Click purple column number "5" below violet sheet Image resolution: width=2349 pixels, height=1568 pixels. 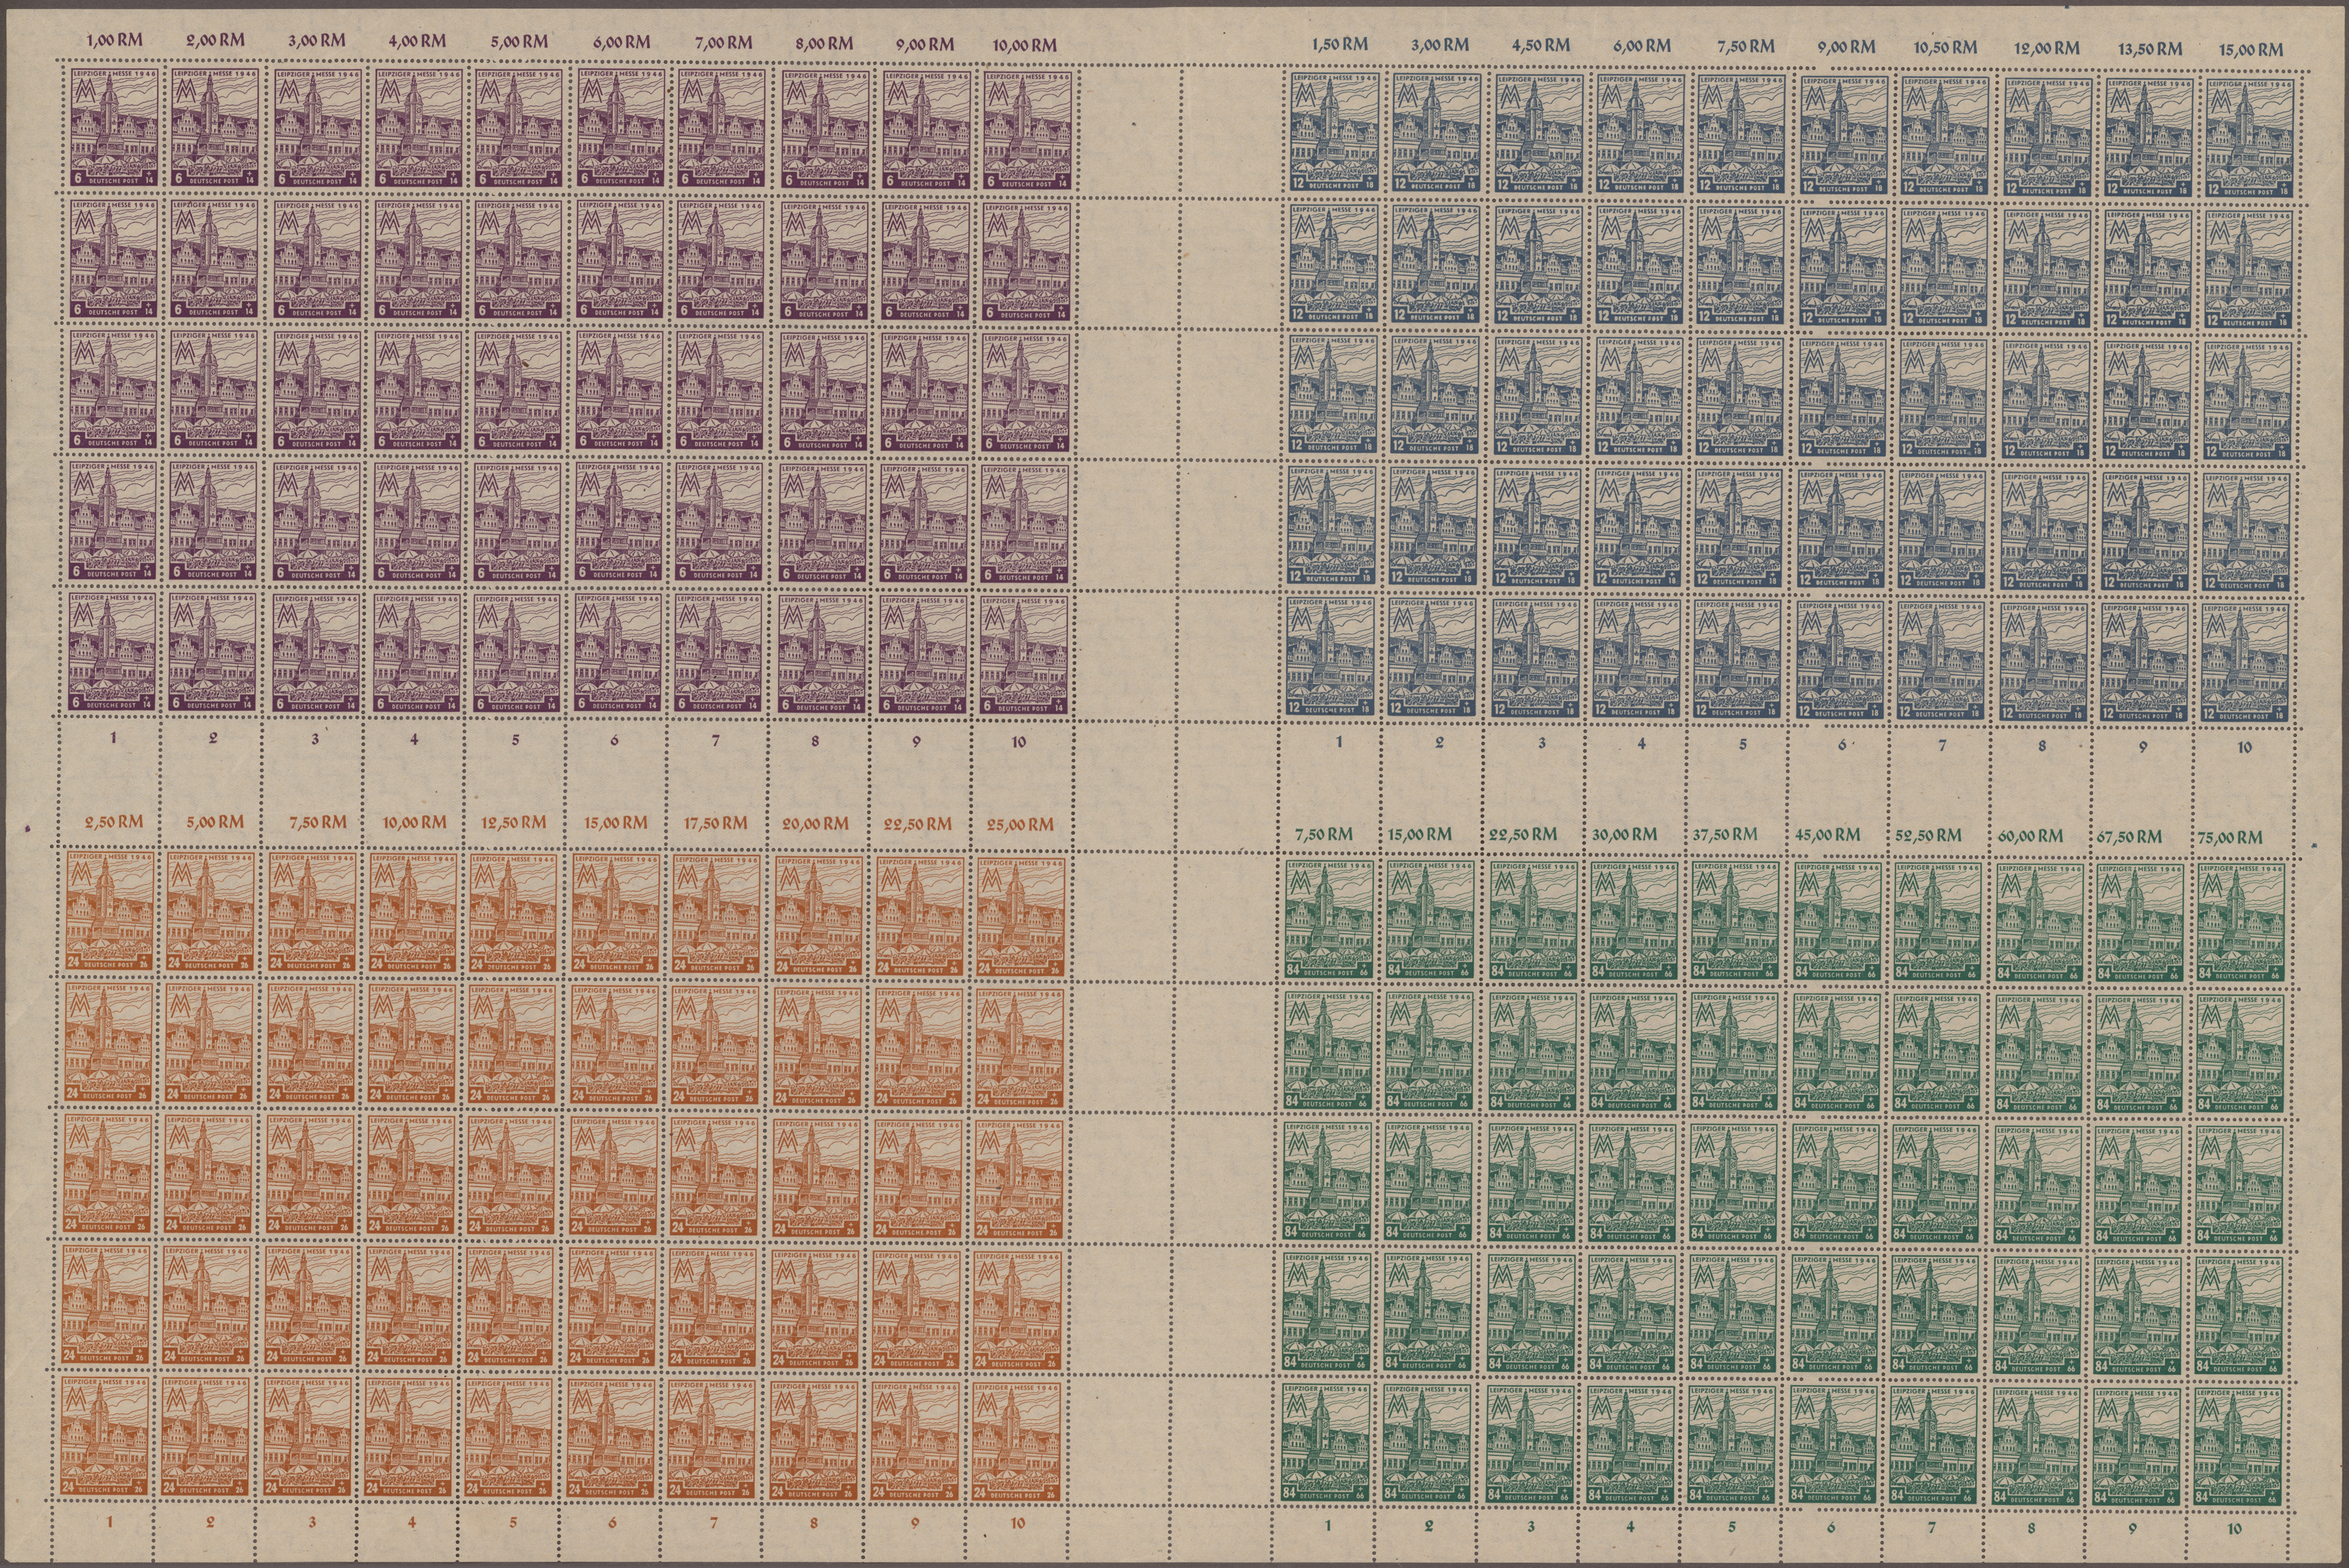pos(515,740)
